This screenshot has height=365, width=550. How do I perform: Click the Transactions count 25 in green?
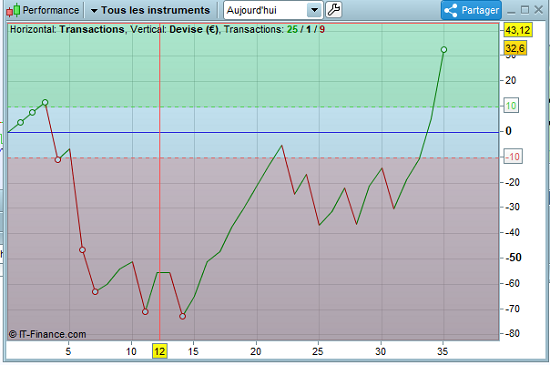tap(292, 29)
